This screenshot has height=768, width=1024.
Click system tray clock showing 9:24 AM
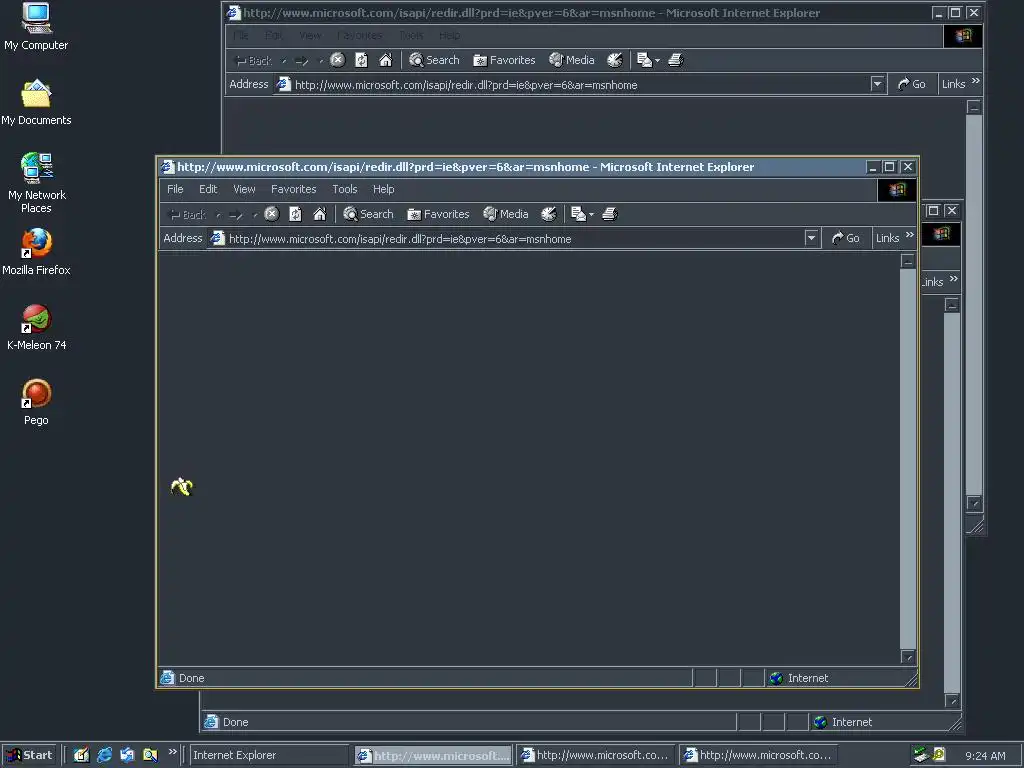[985, 756]
